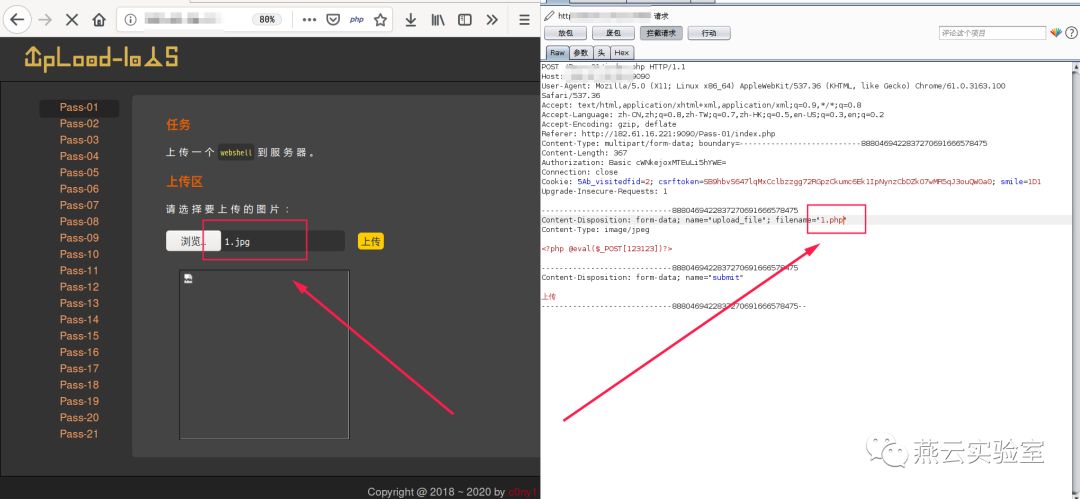The image size is (1080, 499).
Task: Click the php extension icon in address bar
Action: [357, 19]
